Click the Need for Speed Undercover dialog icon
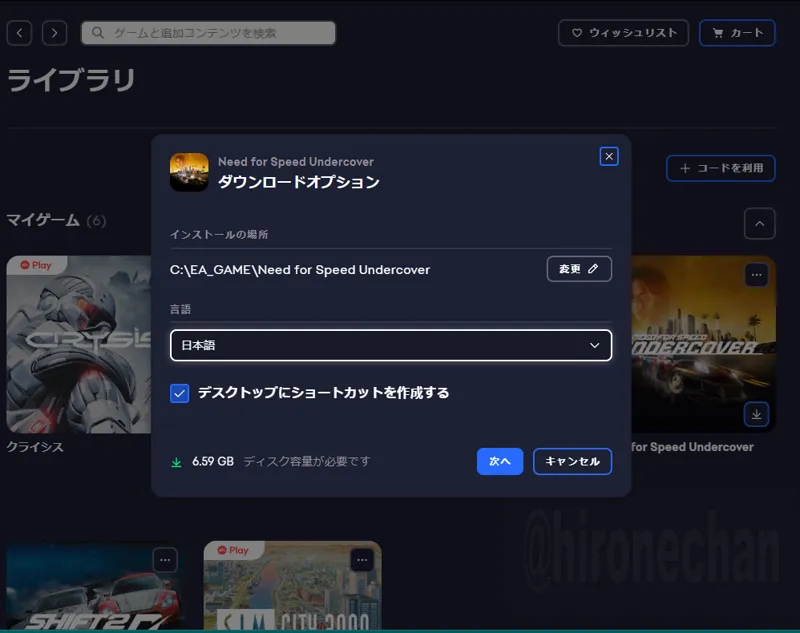Image resolution: width=800 pixels, height=633 pixels. 189,172
